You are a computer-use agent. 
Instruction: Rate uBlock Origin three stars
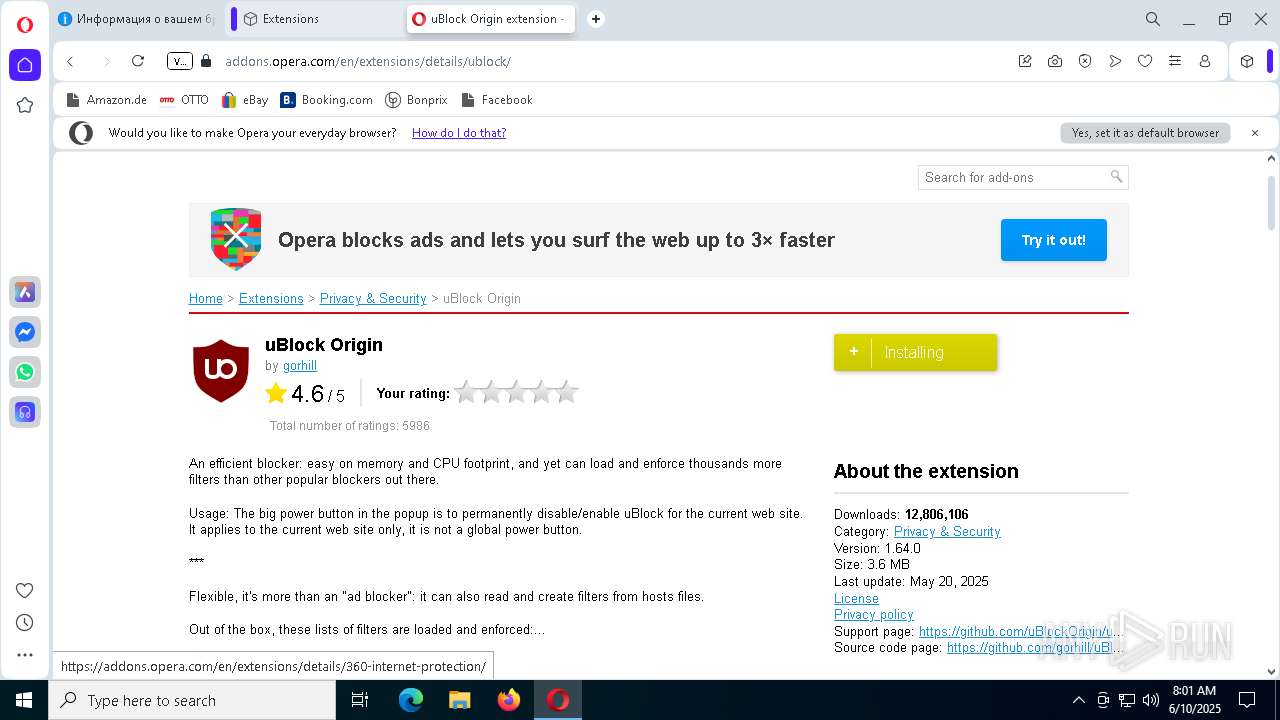click(516, 392)
